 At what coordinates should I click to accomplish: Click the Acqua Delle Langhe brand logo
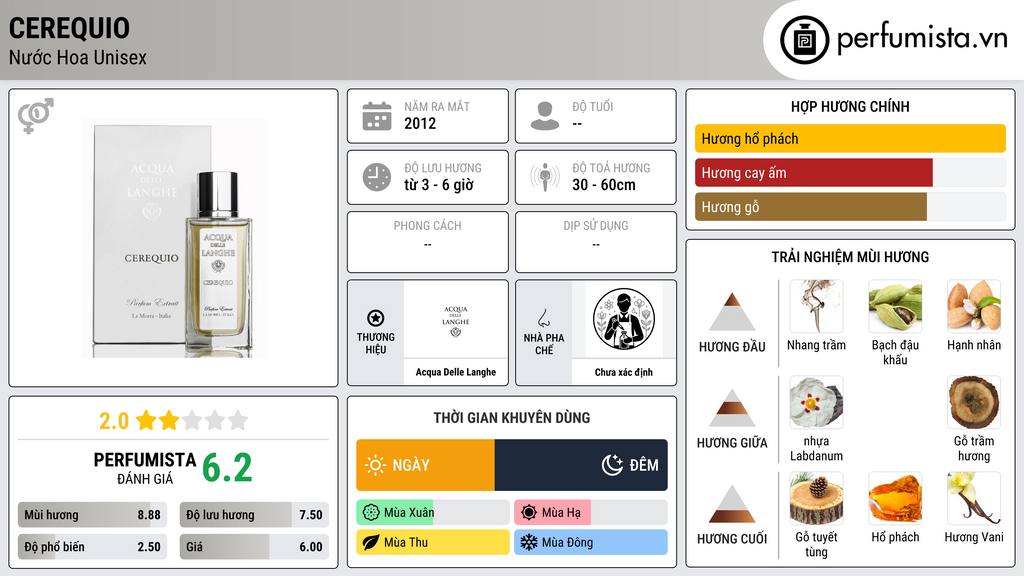[x=456, y=321]
